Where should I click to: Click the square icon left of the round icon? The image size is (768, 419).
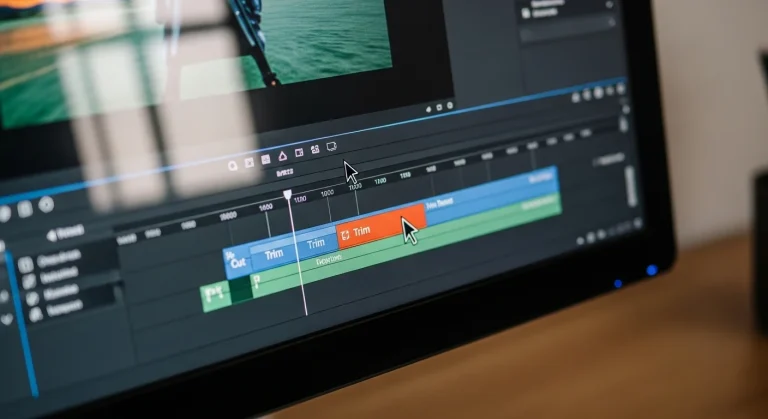tap(25, 209)
